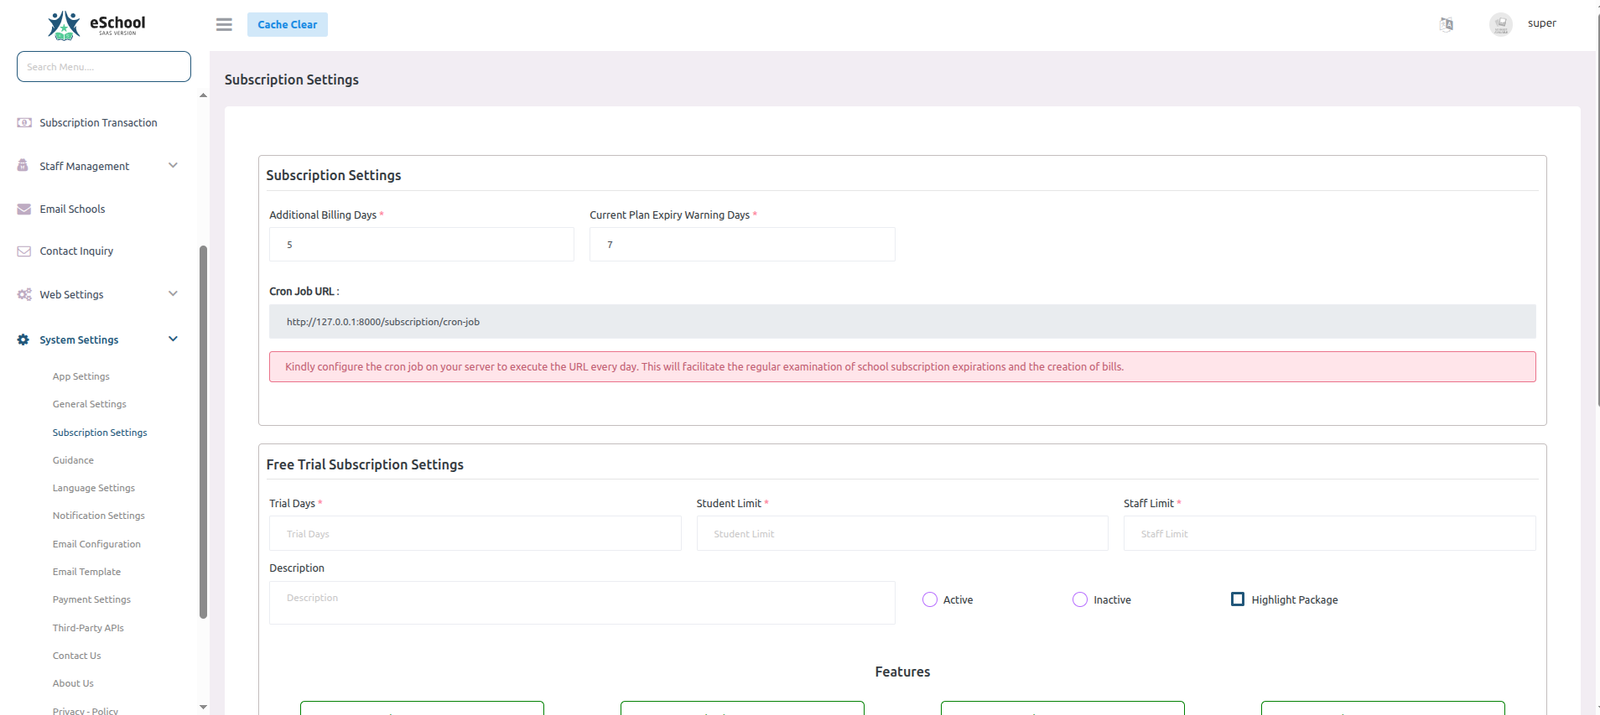Enable the Highlight Package checkbox
The image size is (1600, 715).
point(1237,599)
